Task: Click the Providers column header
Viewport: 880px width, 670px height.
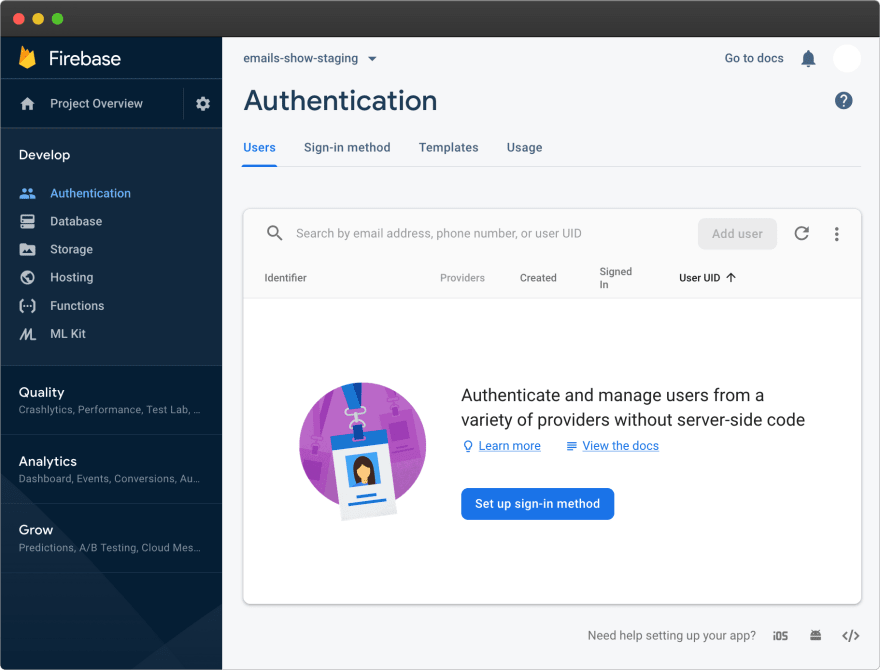Action: point(462,278)
